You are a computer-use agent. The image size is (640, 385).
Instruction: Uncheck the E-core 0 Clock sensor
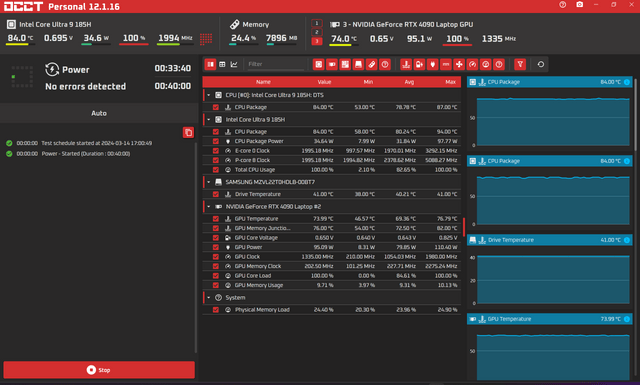click(x=216, y=151)
